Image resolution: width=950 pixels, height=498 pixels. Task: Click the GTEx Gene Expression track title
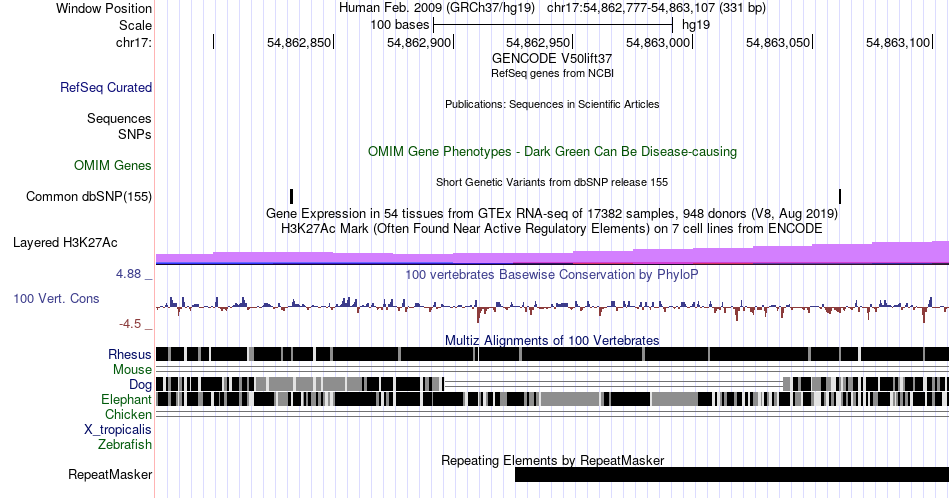coord(552,213)
